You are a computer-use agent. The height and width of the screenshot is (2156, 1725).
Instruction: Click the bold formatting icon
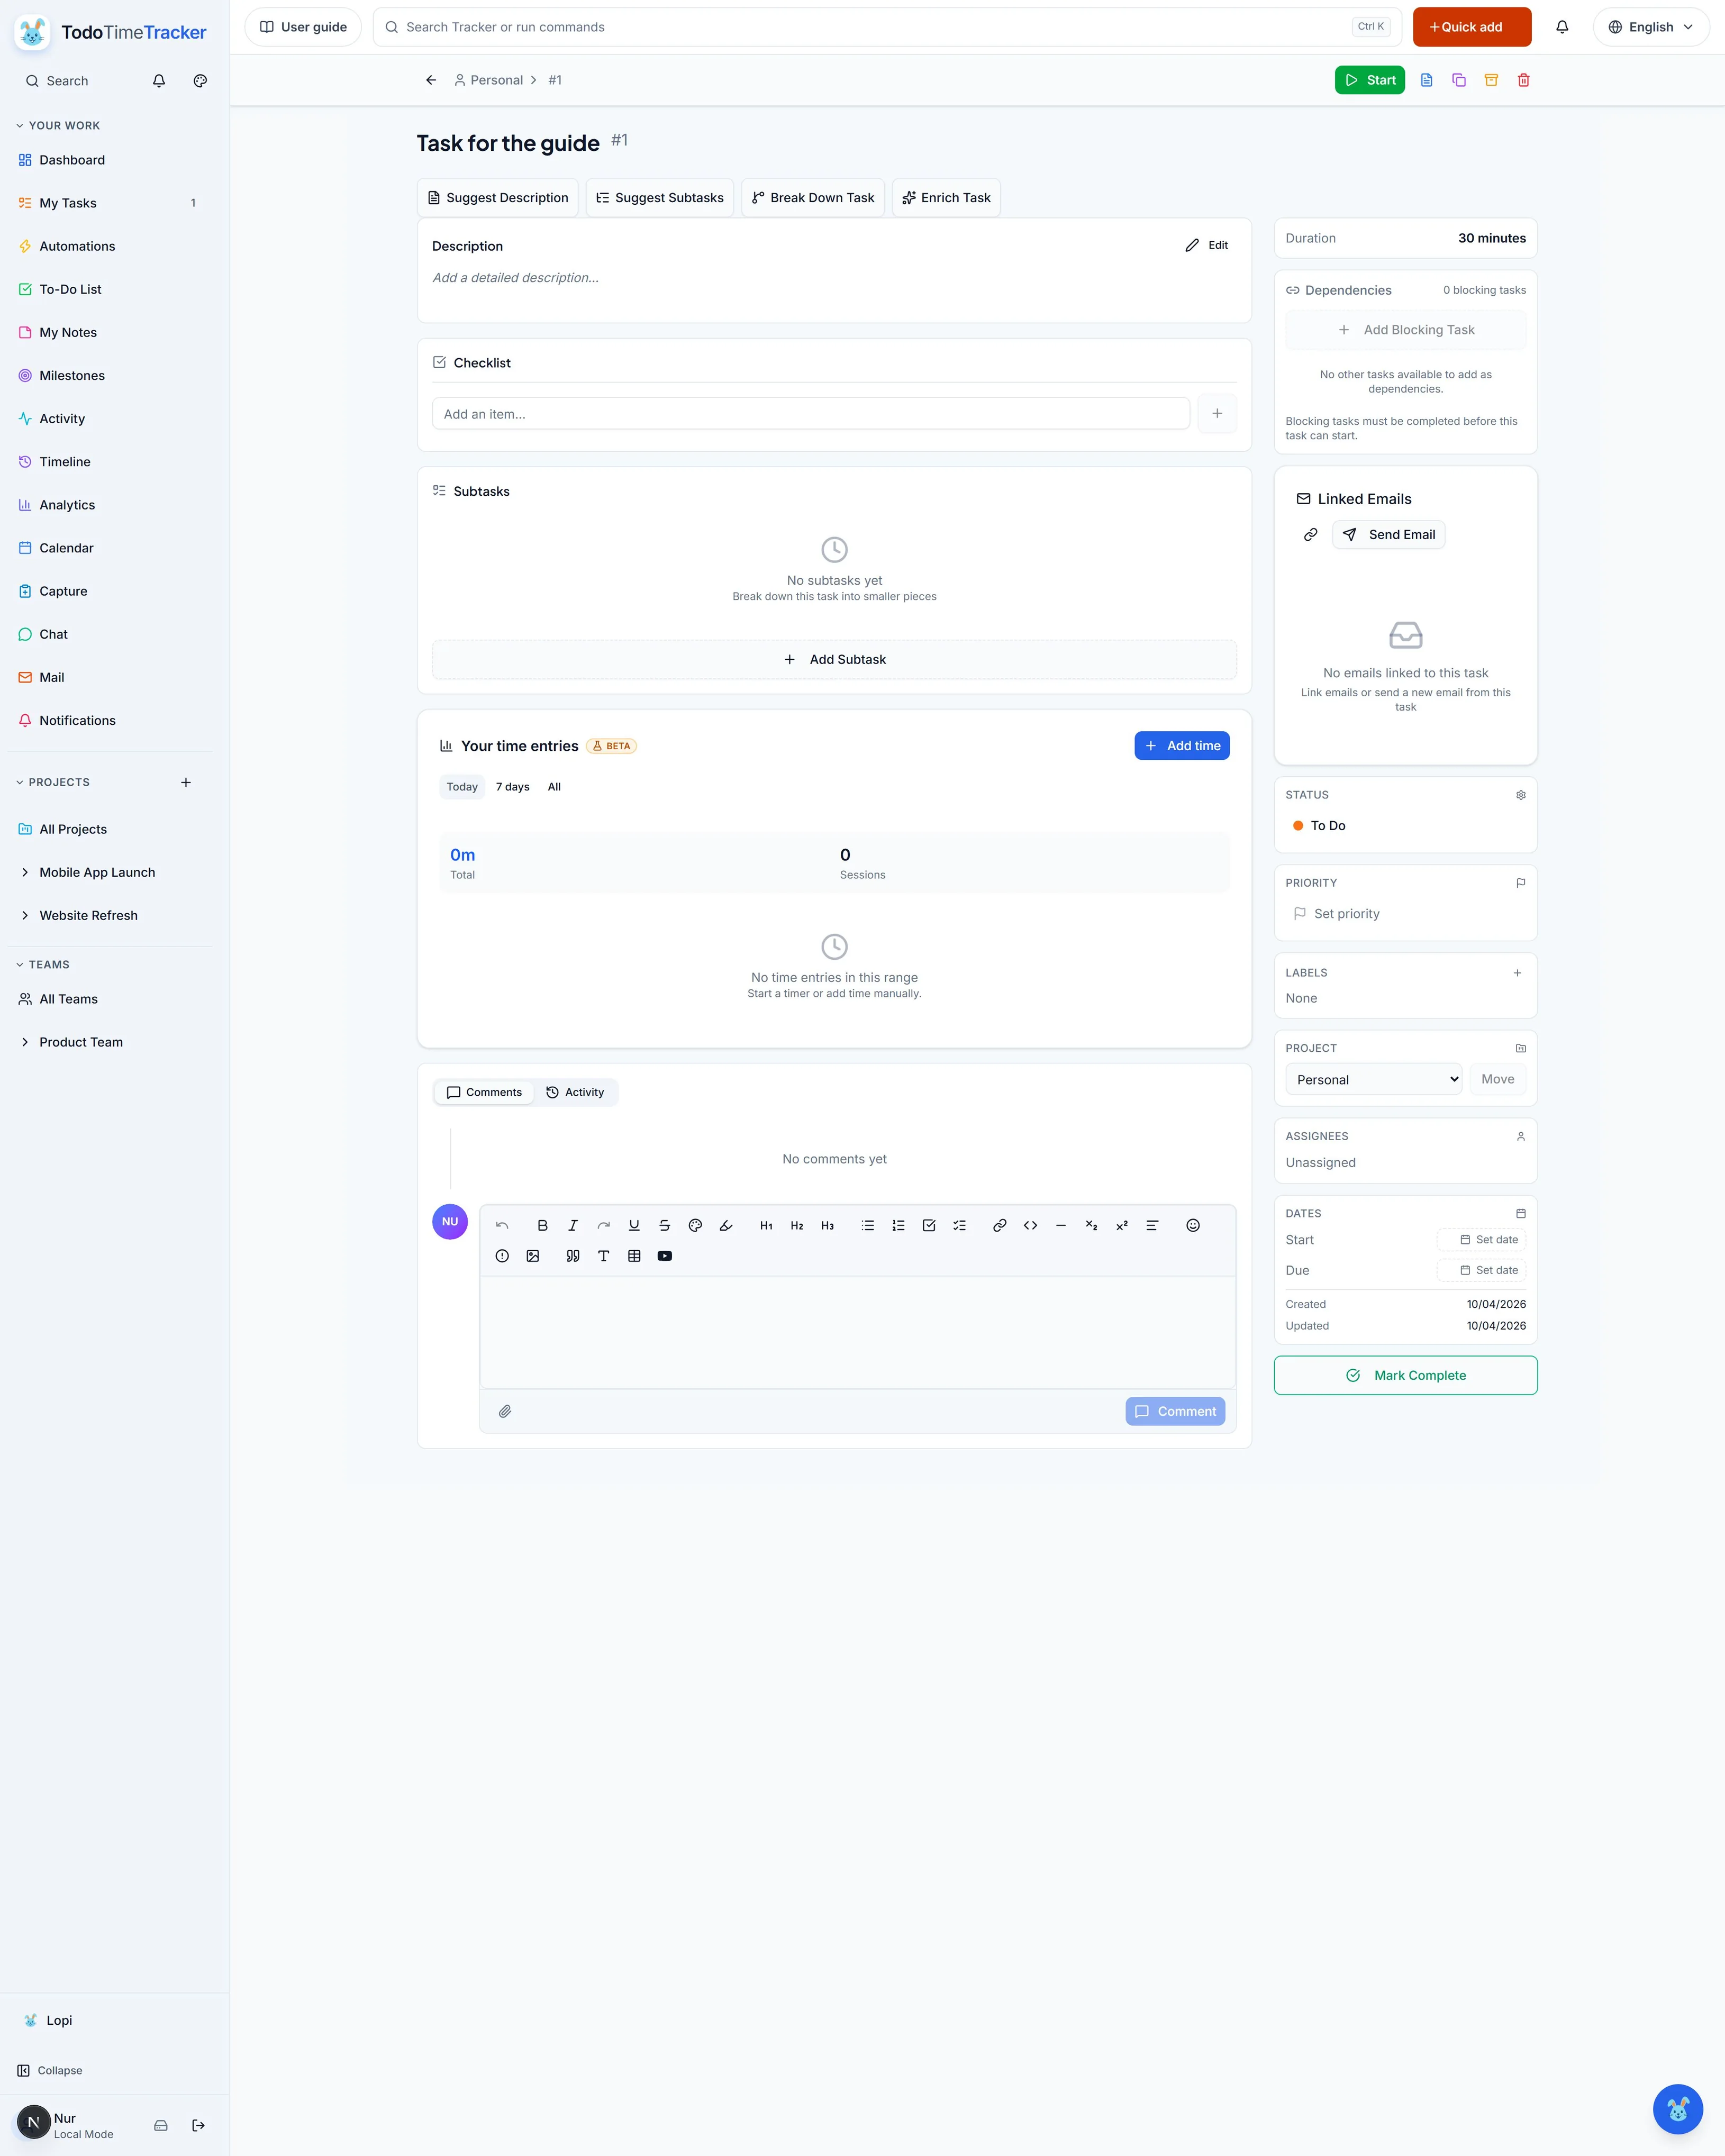[542, 1225]
